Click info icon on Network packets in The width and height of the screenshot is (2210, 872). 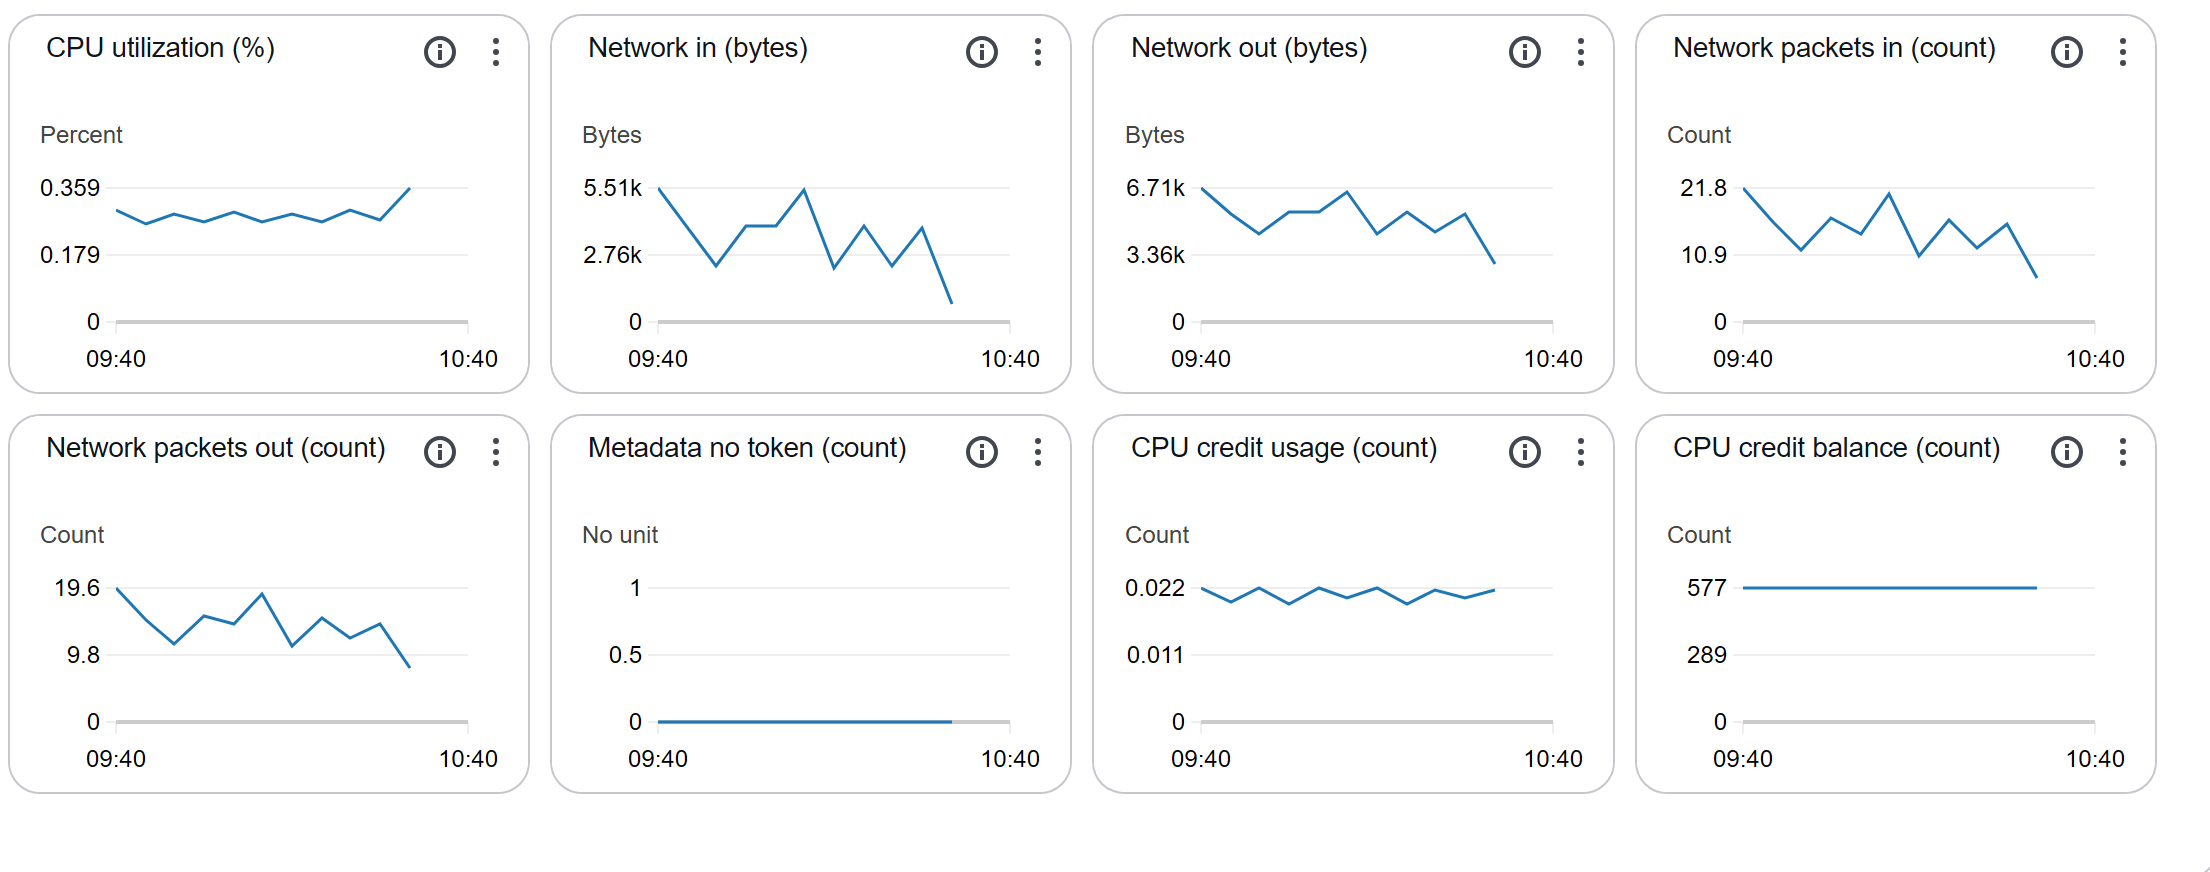pos(2067,52)
